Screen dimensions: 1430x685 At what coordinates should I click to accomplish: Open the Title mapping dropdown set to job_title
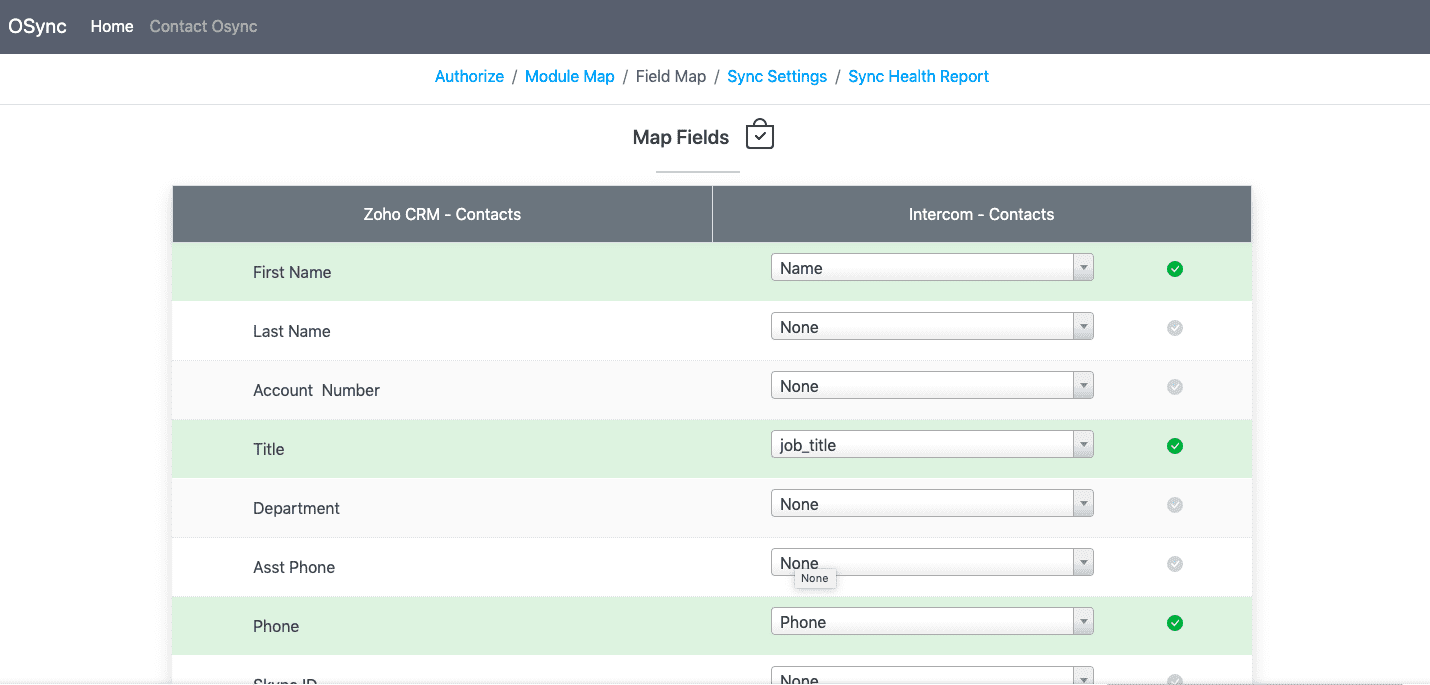[932, 445]
